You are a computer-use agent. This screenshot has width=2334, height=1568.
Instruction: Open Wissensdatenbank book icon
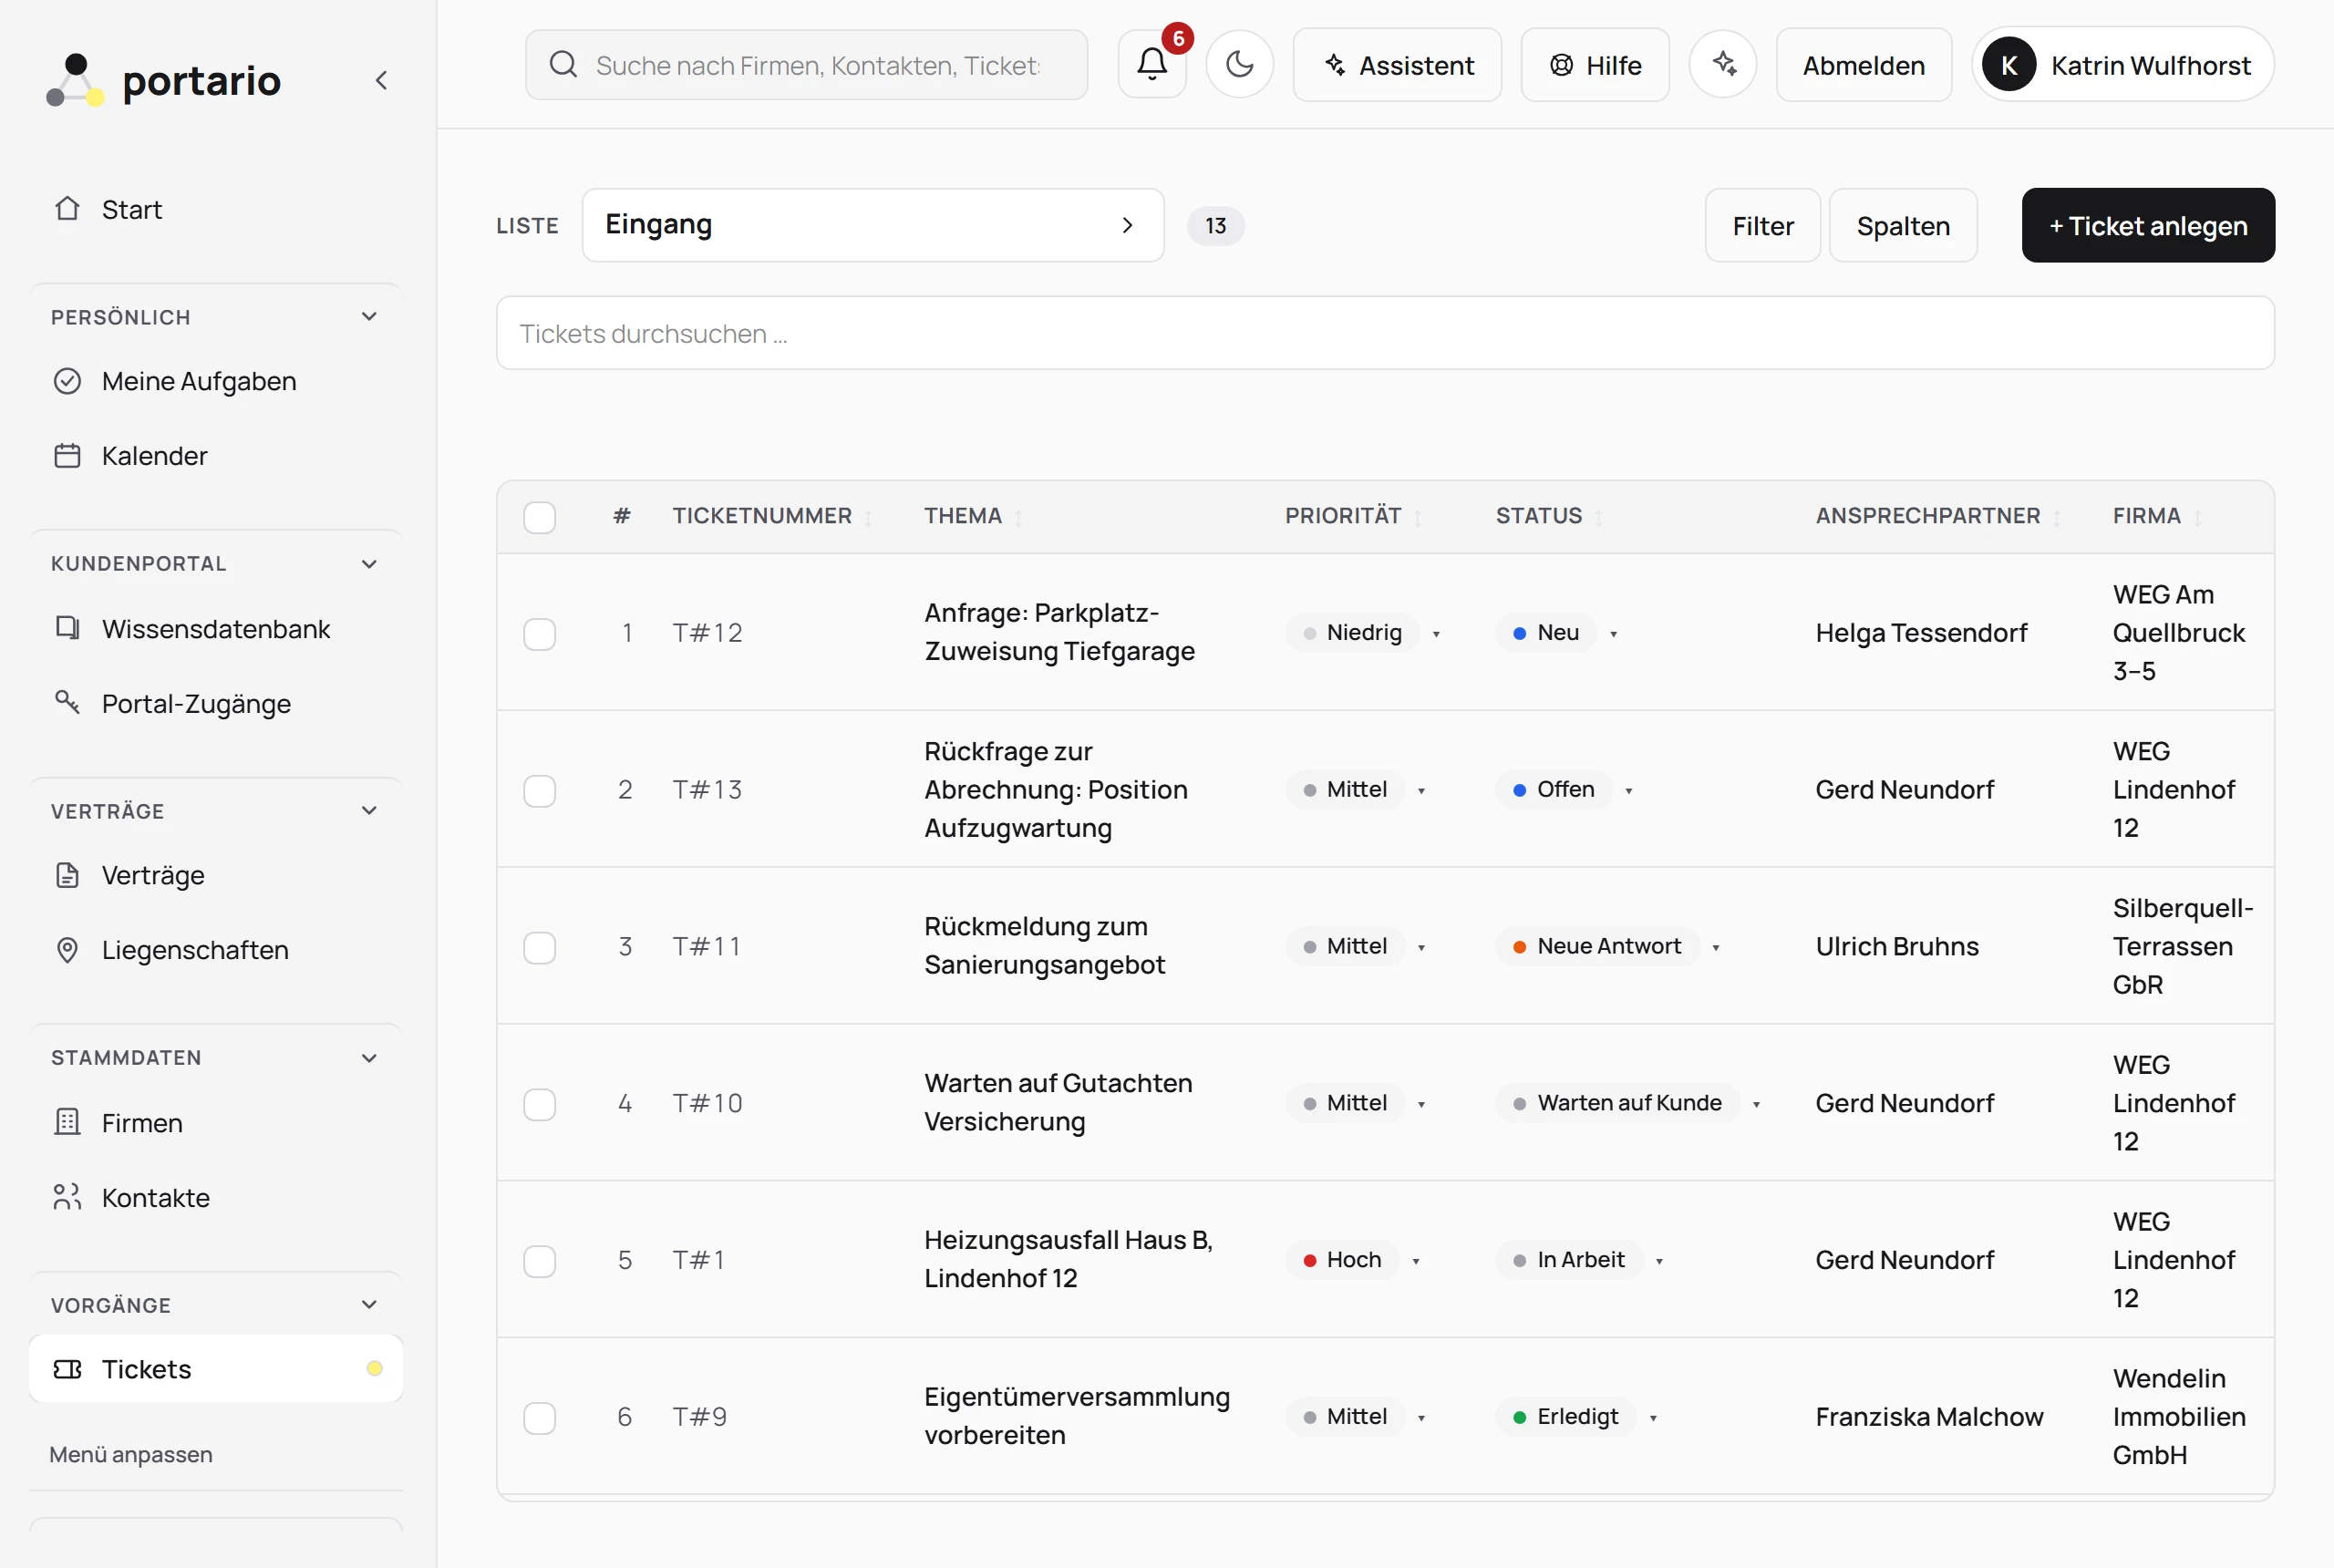[67, 628]
